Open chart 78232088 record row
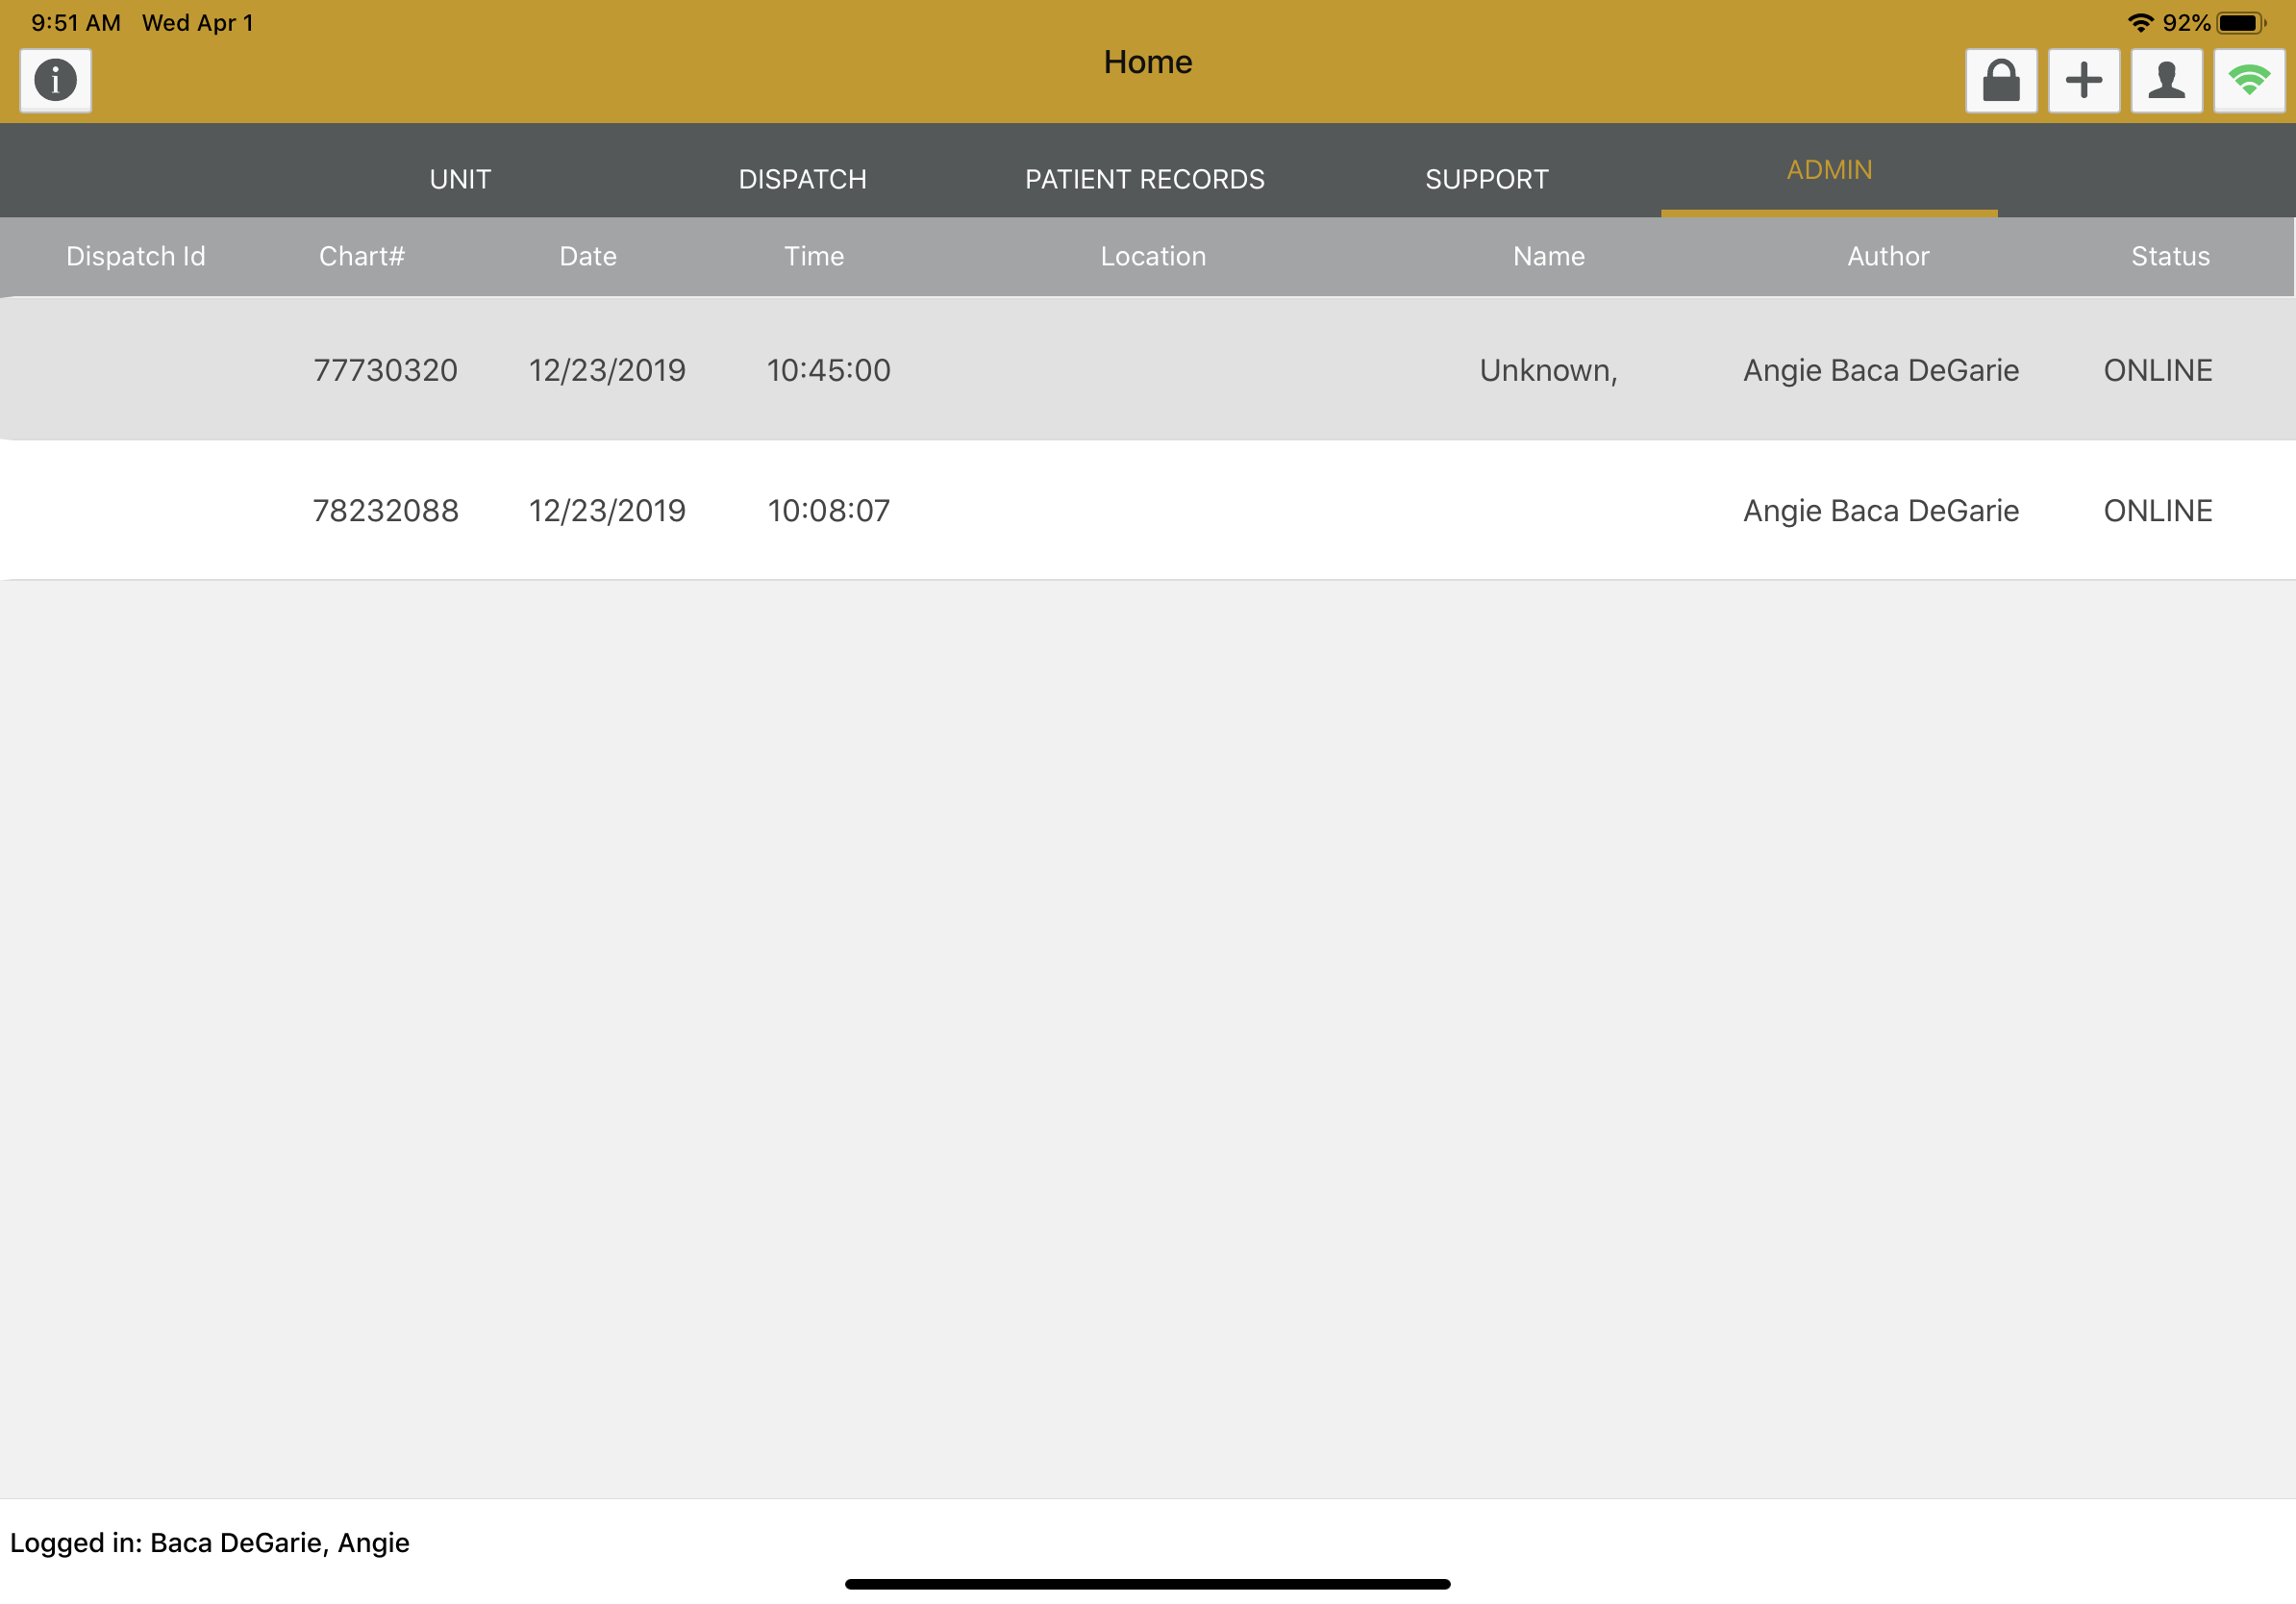Screen dimensions: 2296x1604 tap(385, 511)
